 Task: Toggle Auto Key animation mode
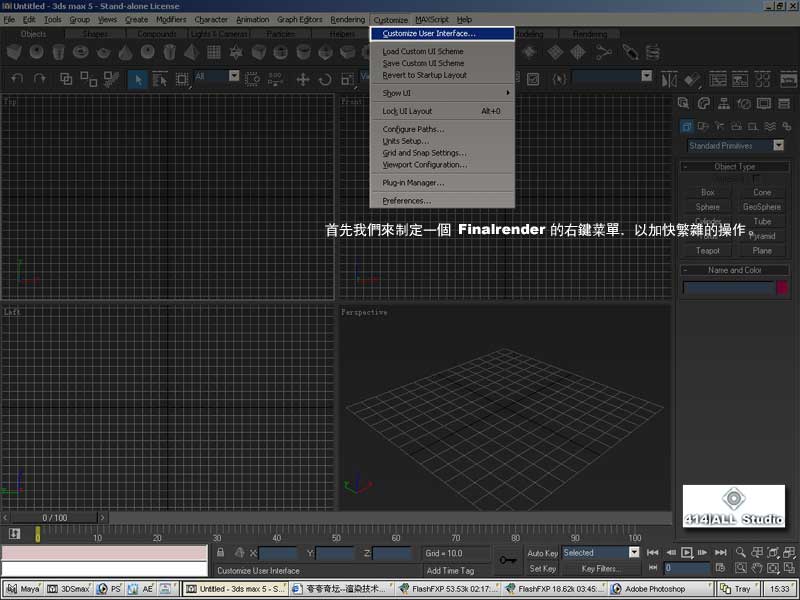[x=542, y=553]
